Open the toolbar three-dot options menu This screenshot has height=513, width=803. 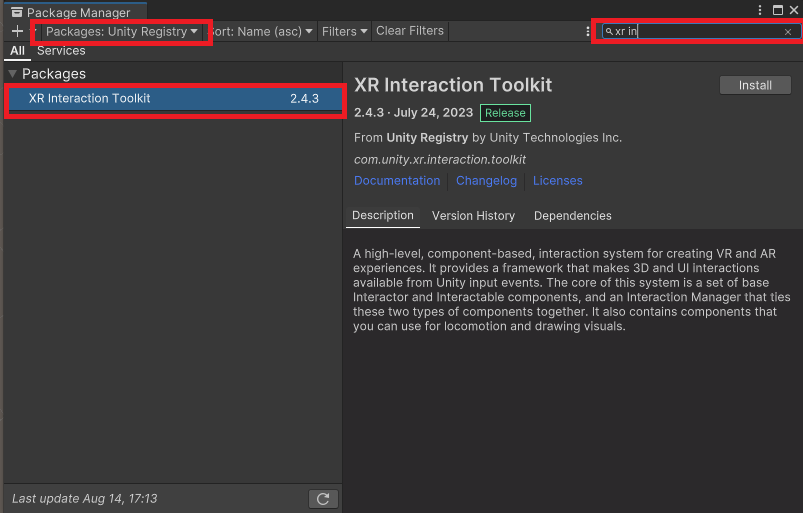pos(587,32)
